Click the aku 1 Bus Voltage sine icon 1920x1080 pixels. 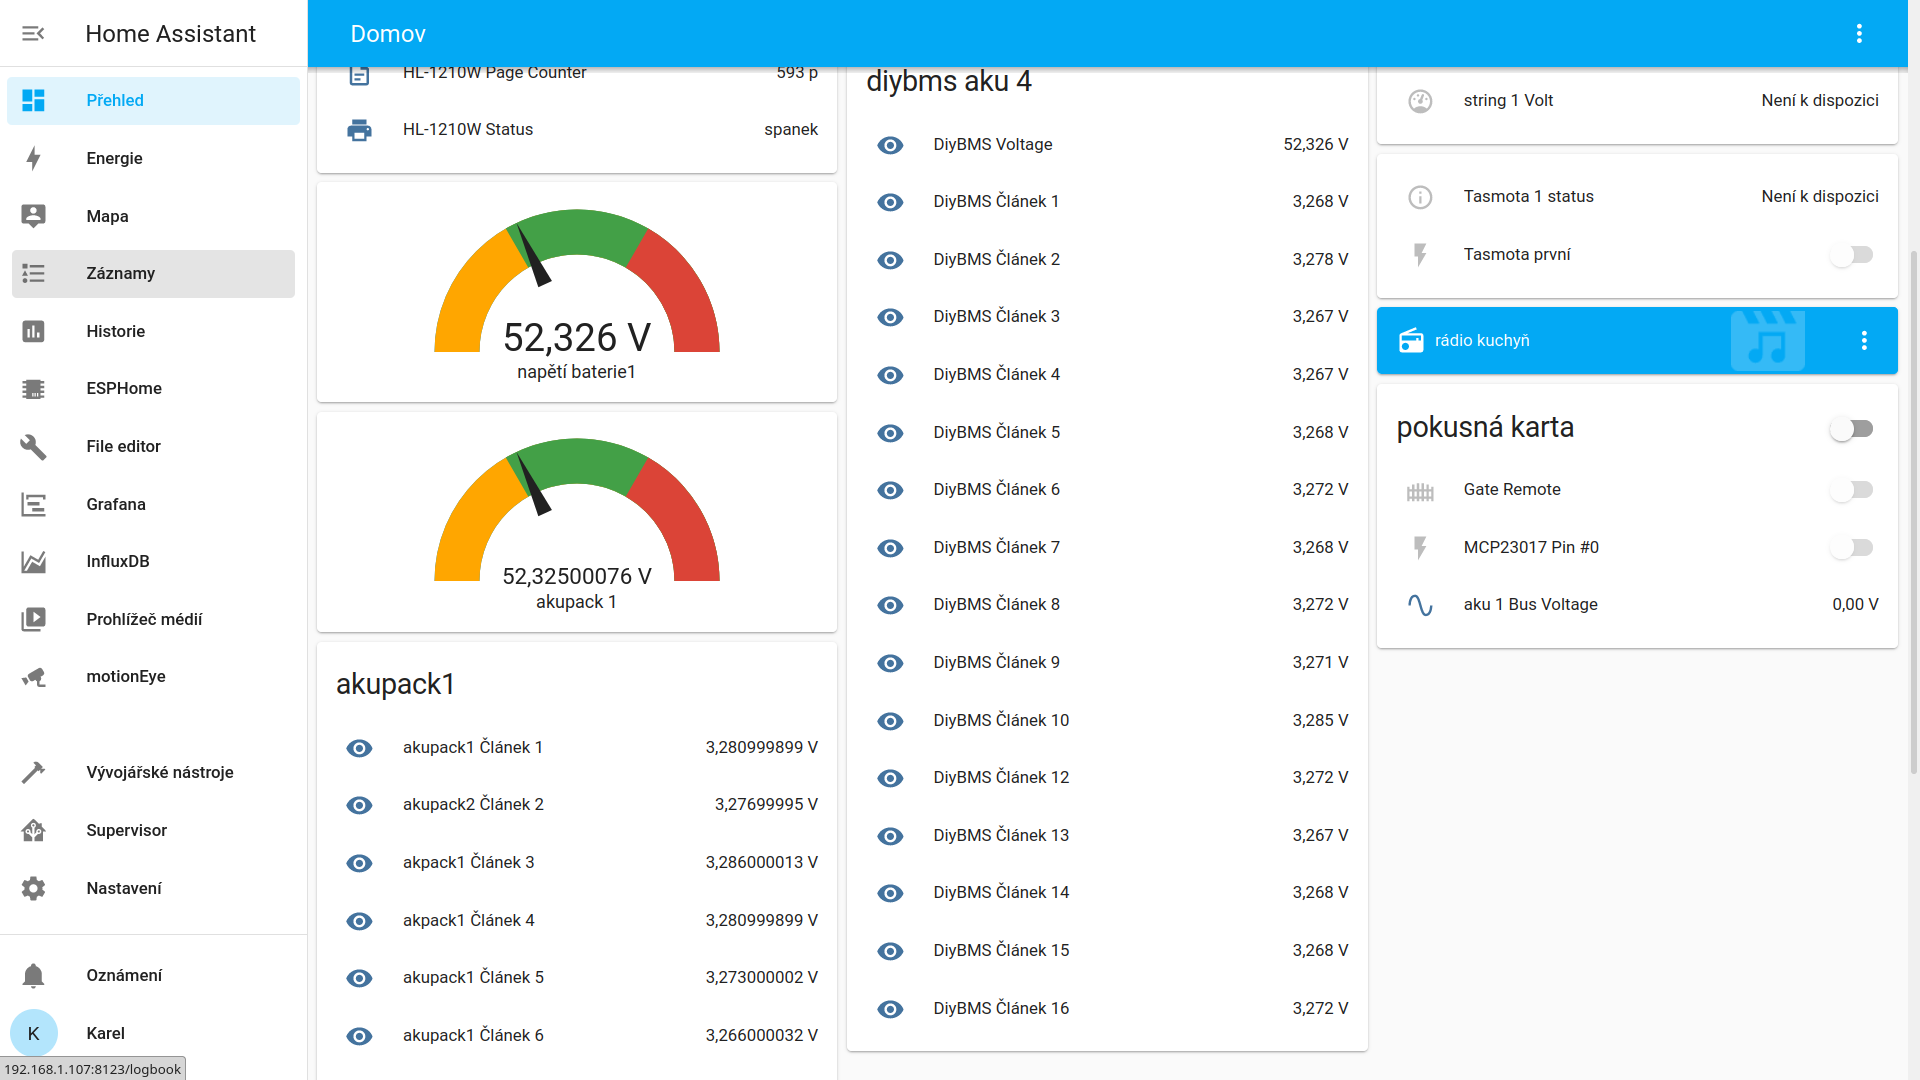[1420, 605]
